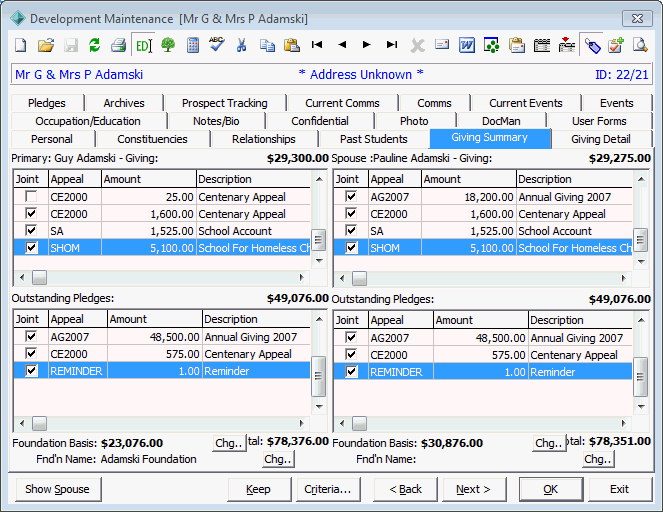Uncheck Joint for primary CE2000 1,600.00 row
663x512 pixels.
31,214
